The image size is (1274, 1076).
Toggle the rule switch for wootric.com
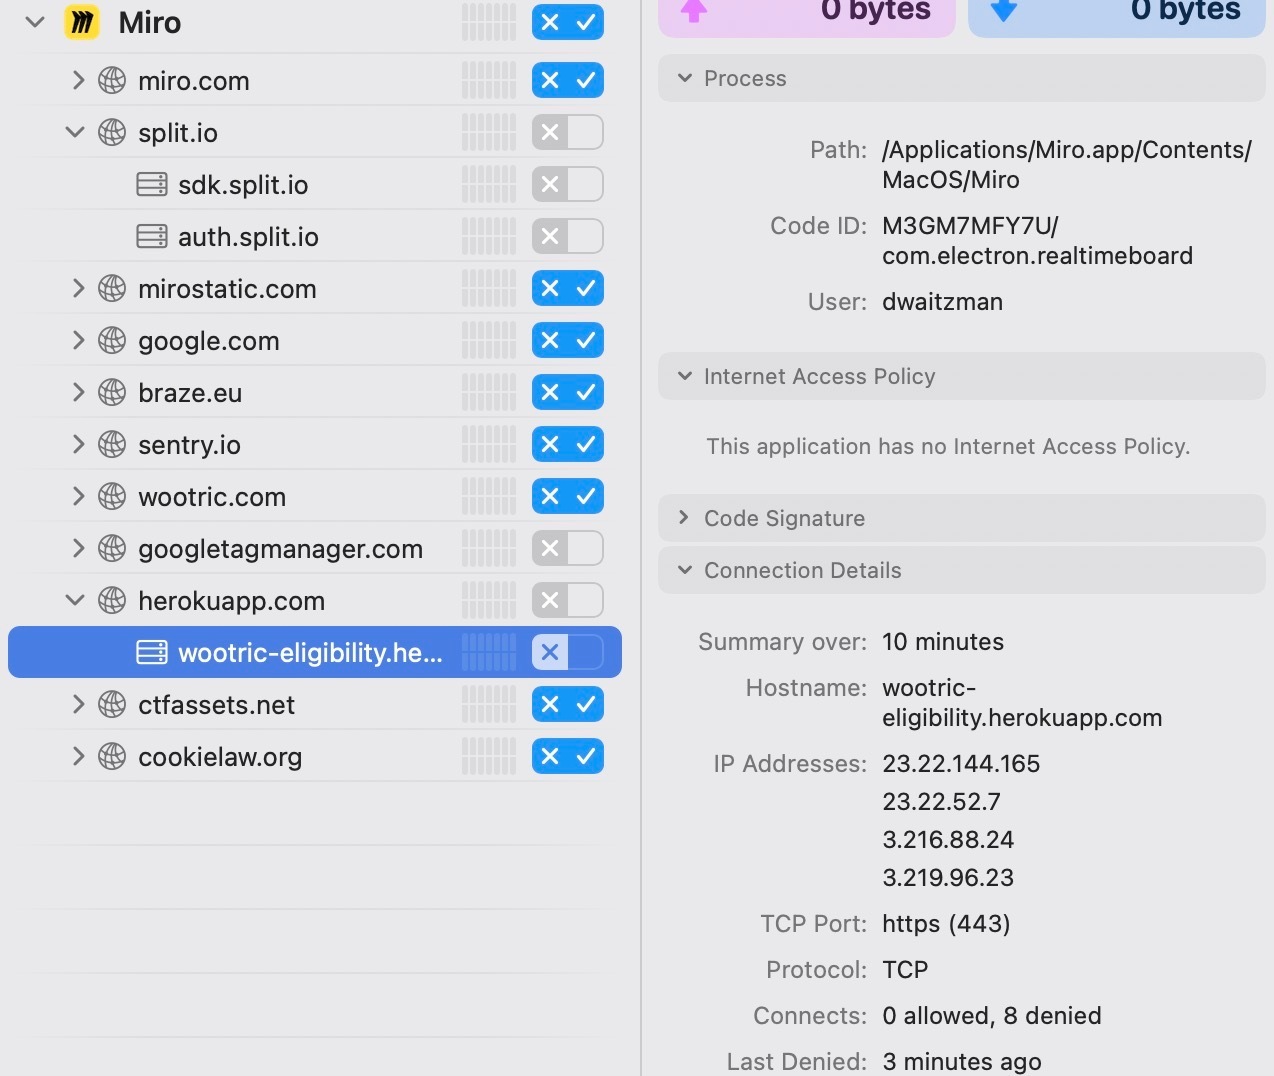point(568,496)
